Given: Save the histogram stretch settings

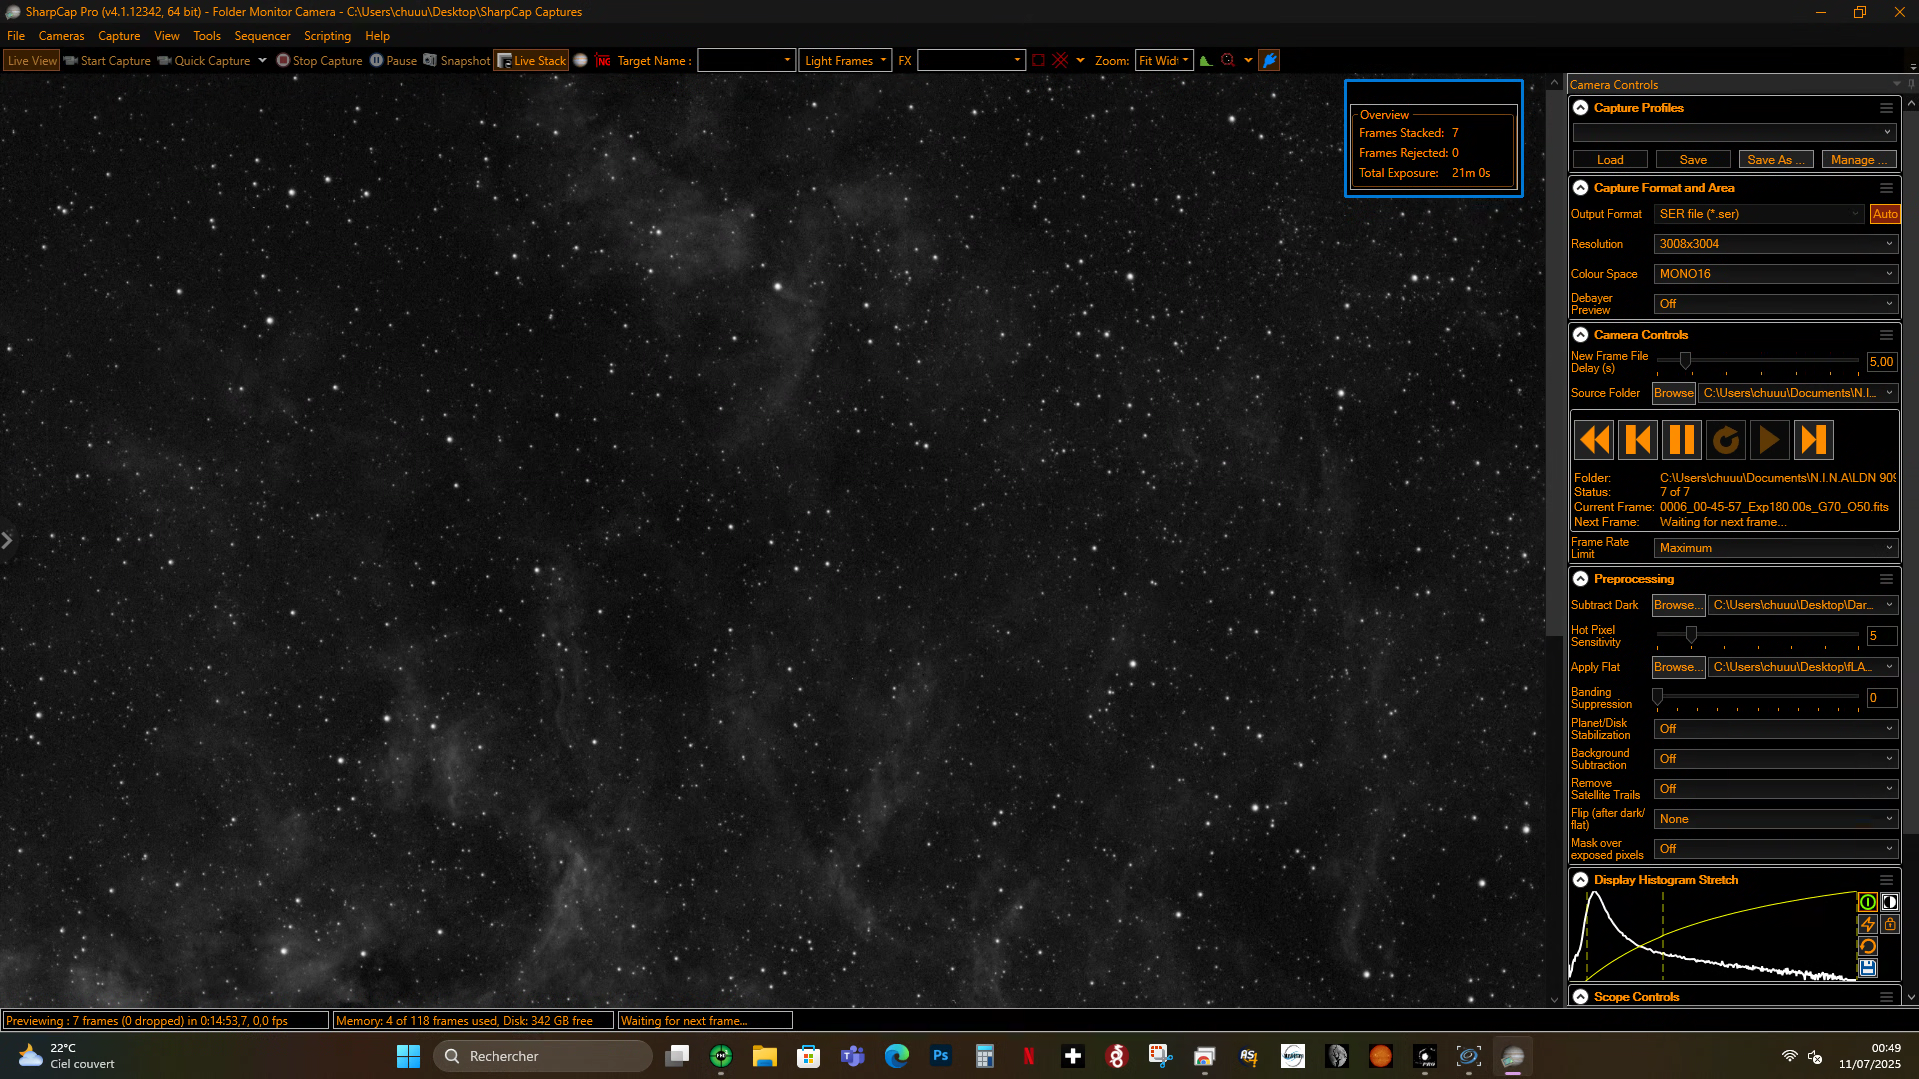Looking at the screenshot, I should click(x=1867, y=968).
